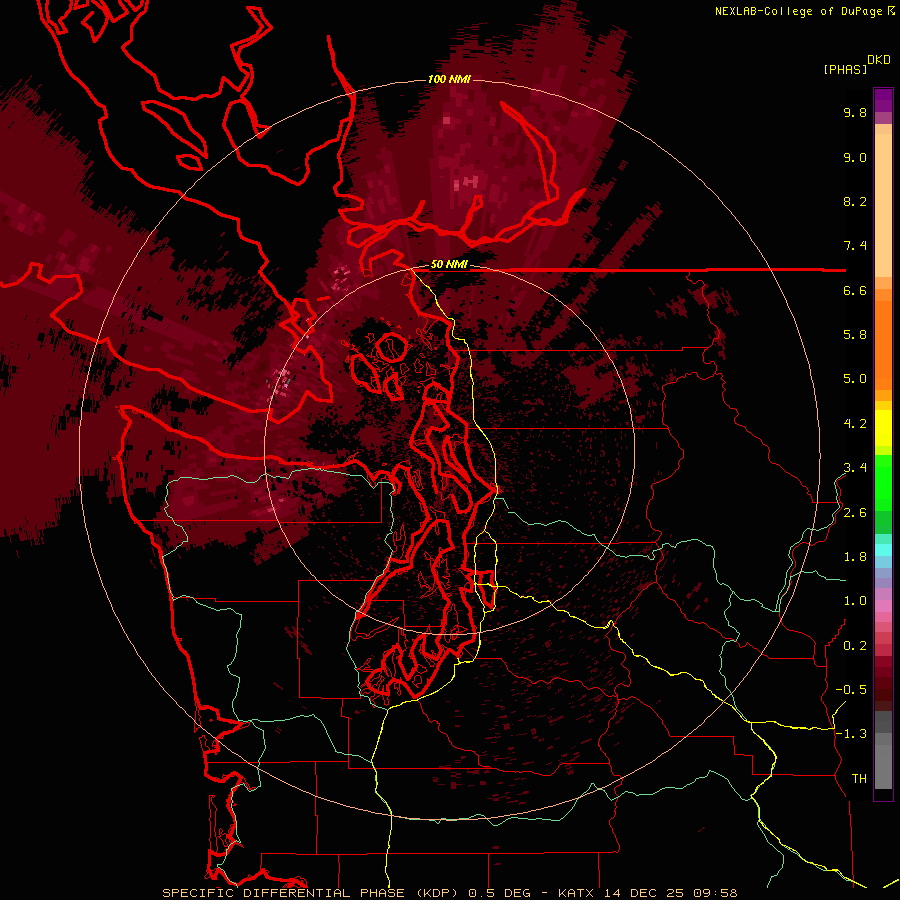Pick the purple band at the colorbar top
This screenshot has height=900, width=900.
[883, 100]
